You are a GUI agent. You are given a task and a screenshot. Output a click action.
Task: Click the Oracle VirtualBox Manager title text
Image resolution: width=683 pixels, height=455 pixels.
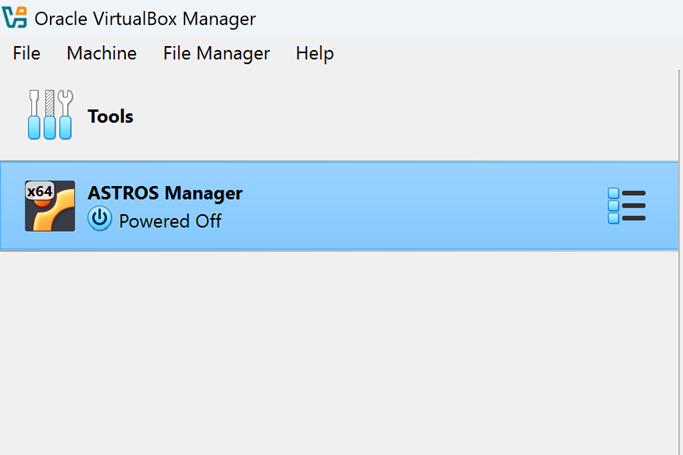point(145,19)
